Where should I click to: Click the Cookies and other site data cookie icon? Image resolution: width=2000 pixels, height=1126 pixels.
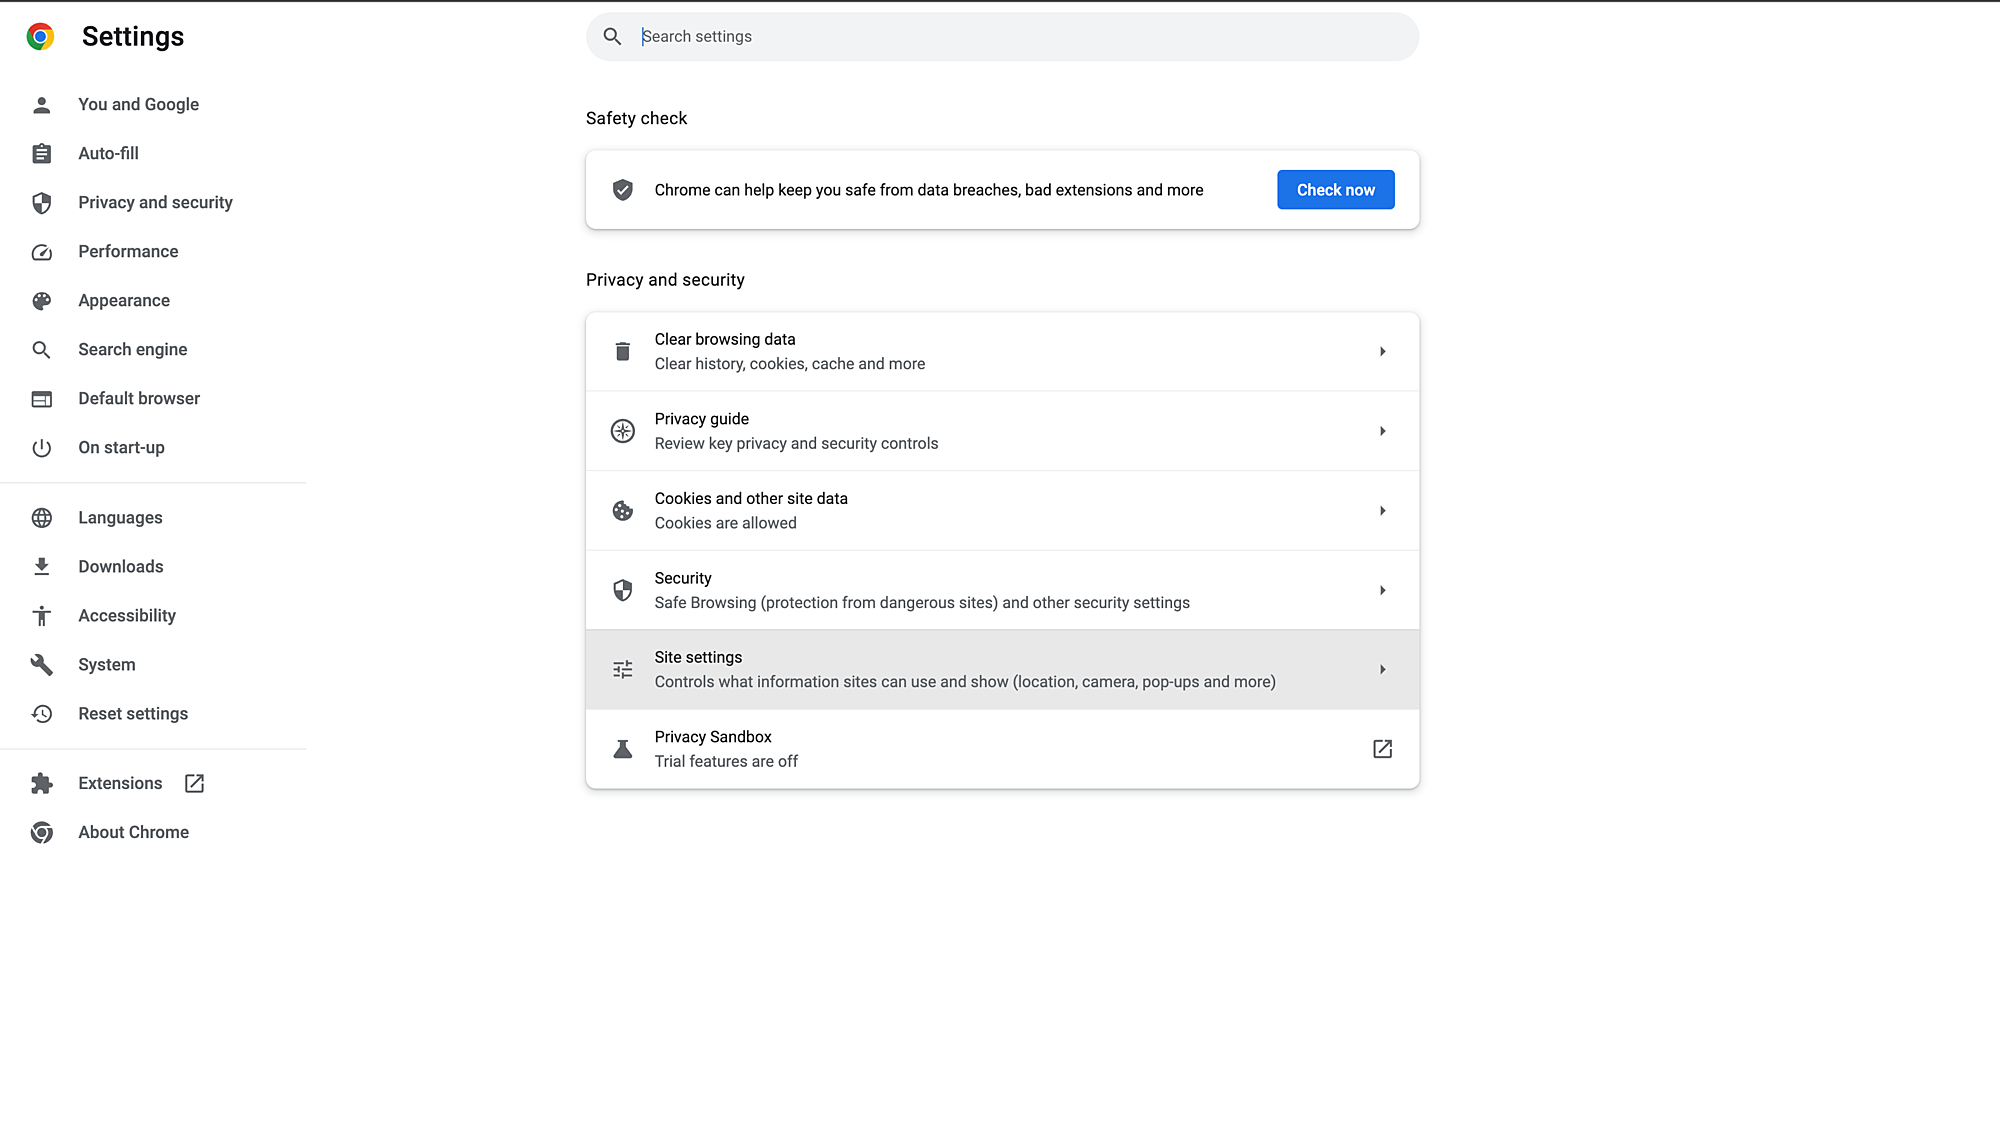pyautogui.click(x=622, y=511)
